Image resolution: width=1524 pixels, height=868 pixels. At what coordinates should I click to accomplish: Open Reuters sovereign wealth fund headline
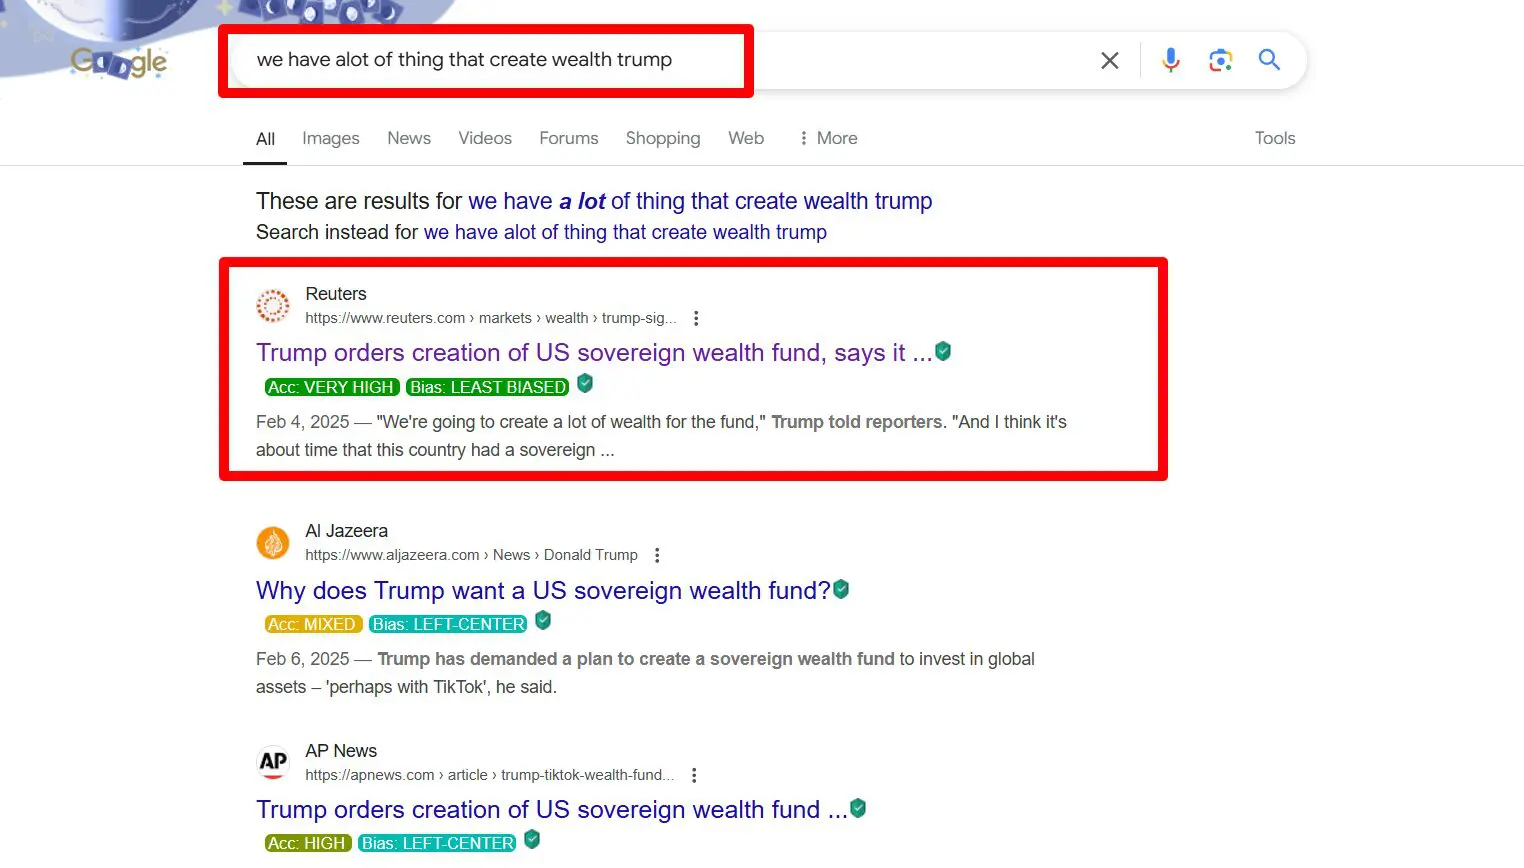point(594,353)
